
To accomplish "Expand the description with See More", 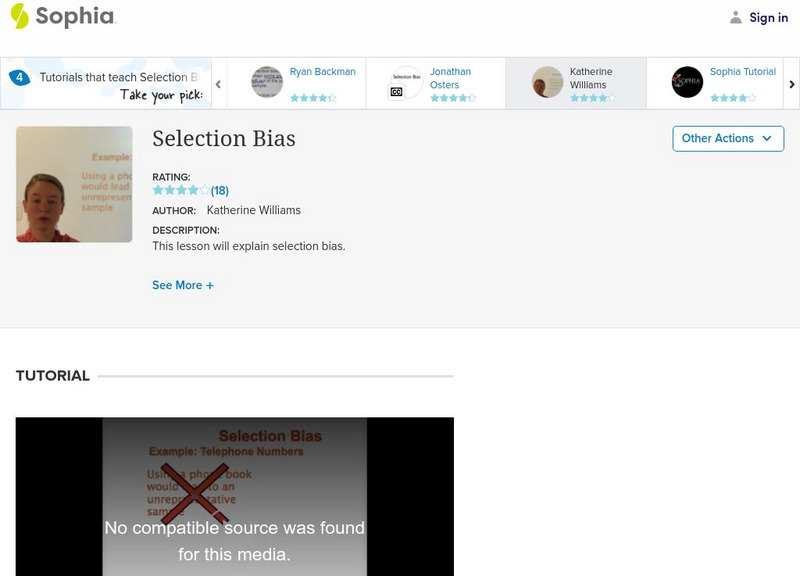I will pos(181,283).
